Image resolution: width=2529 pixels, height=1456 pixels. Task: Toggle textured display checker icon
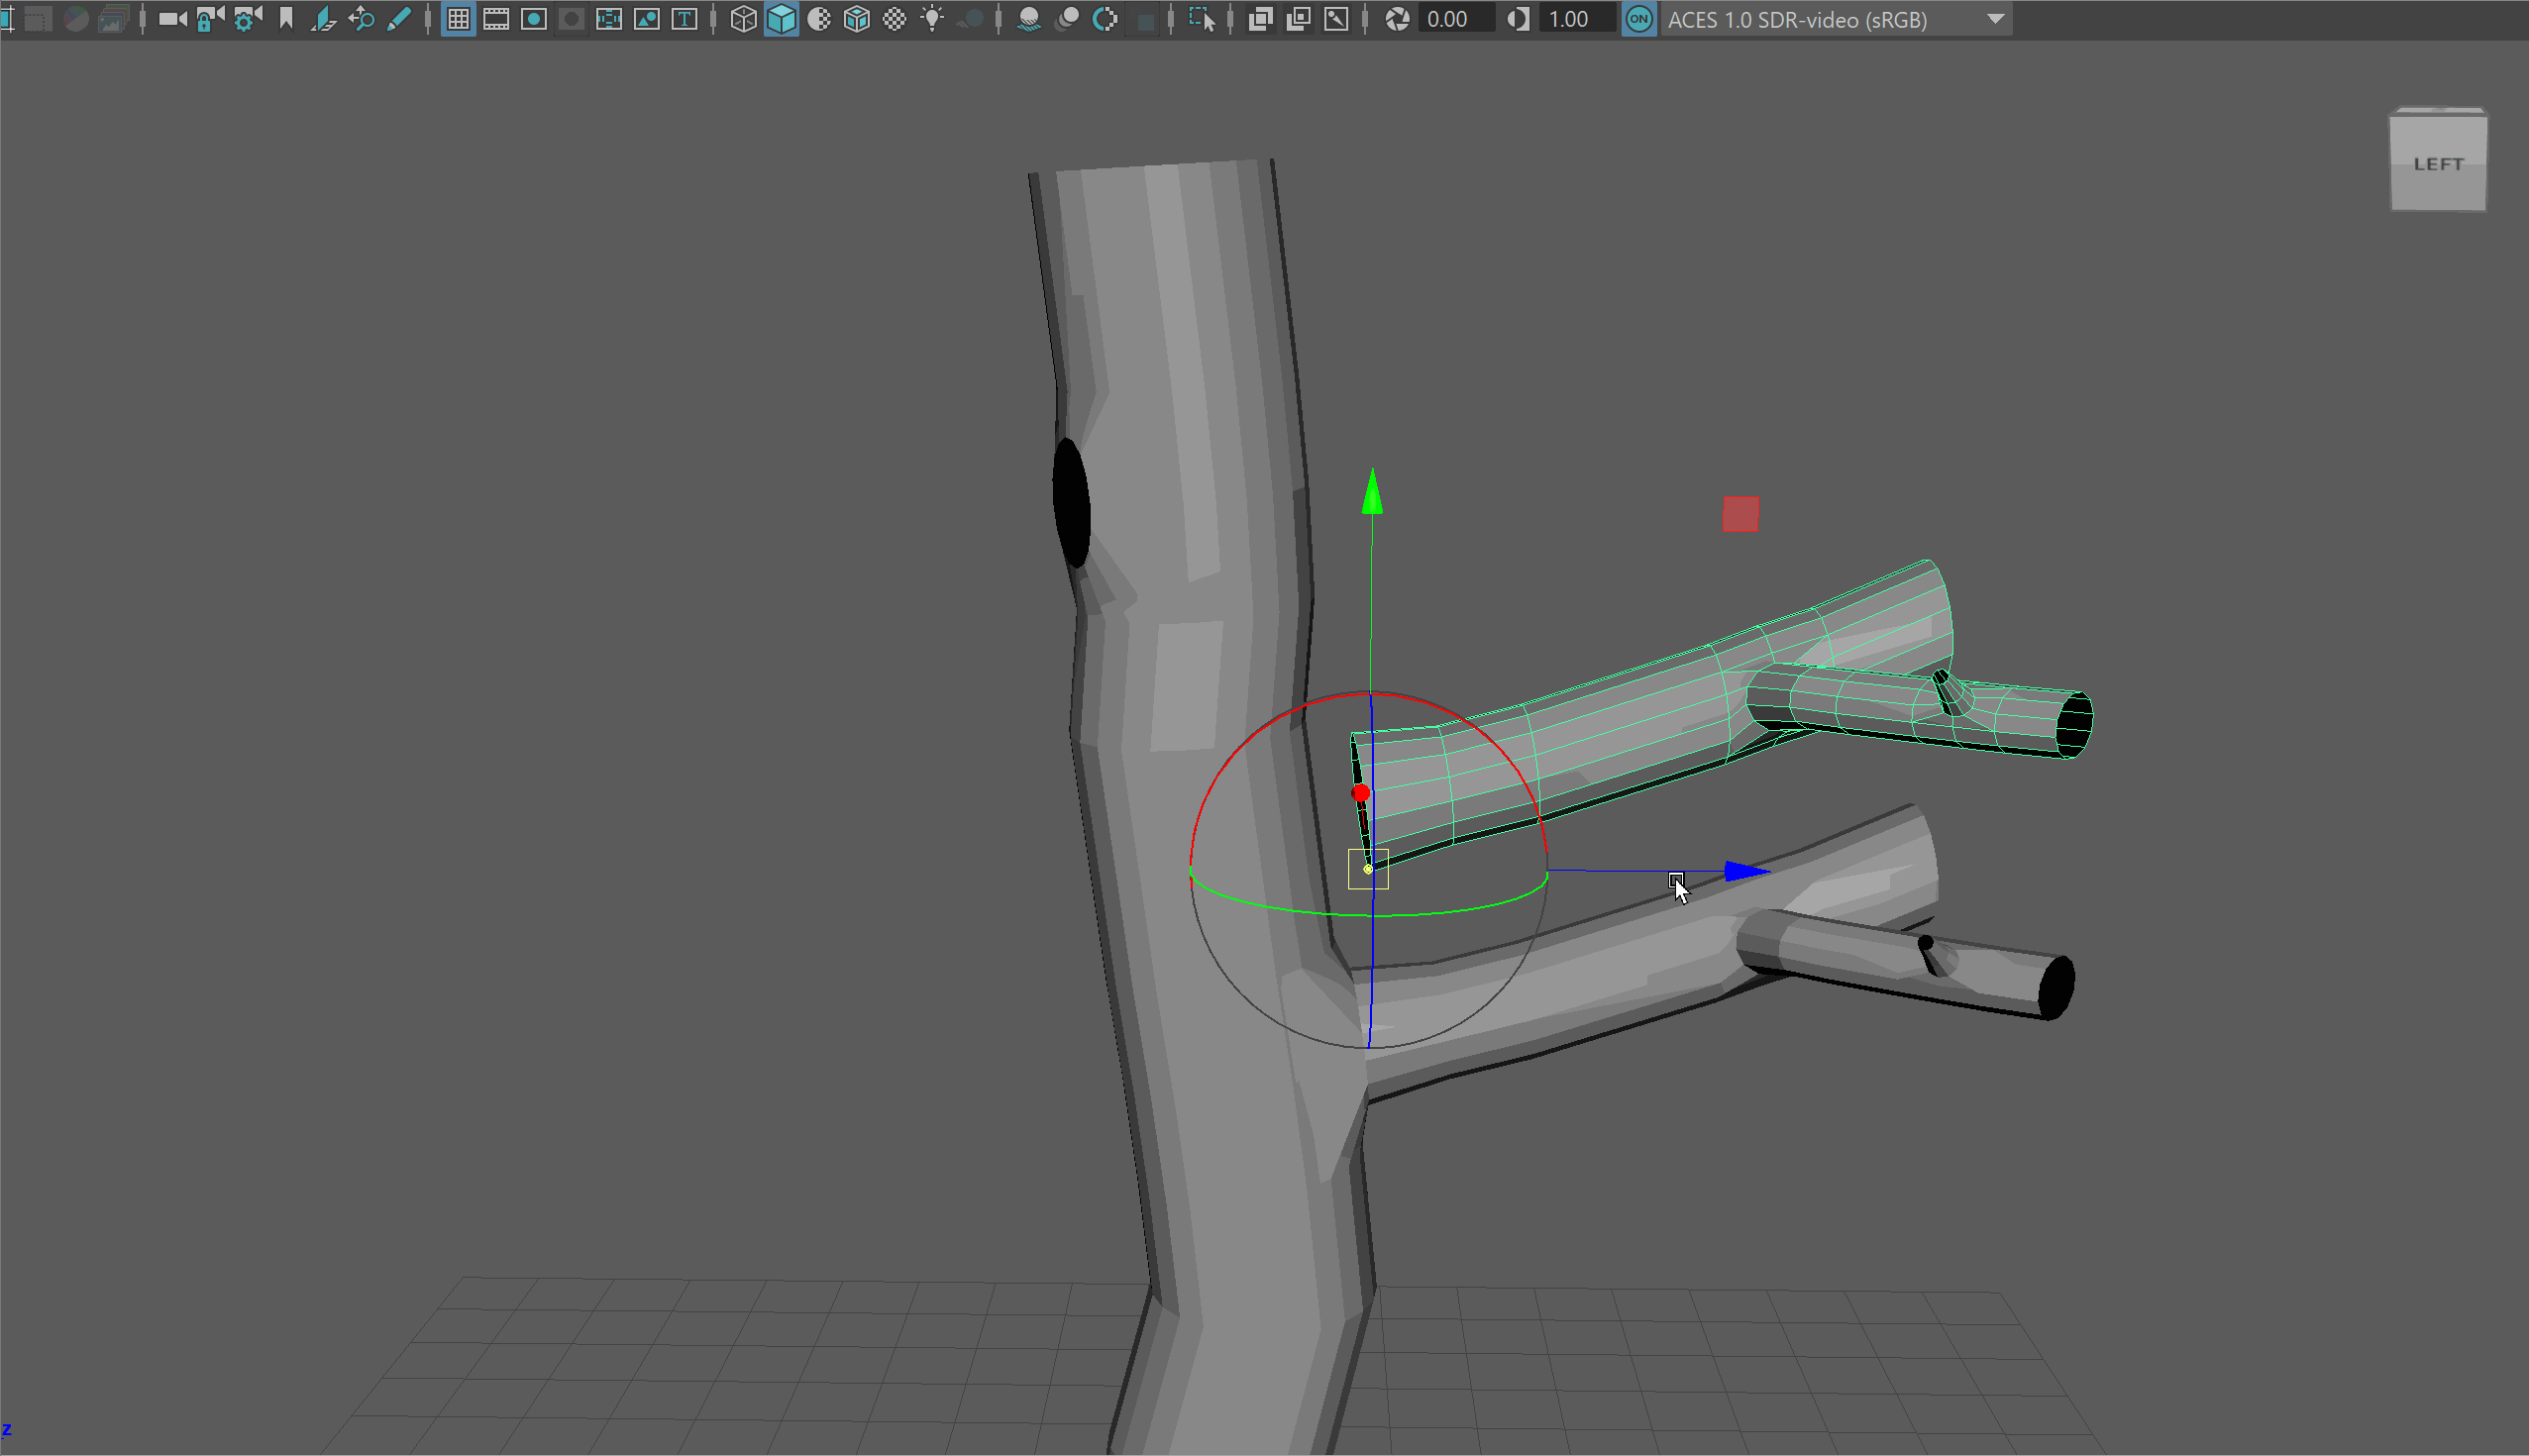[895, 19]
